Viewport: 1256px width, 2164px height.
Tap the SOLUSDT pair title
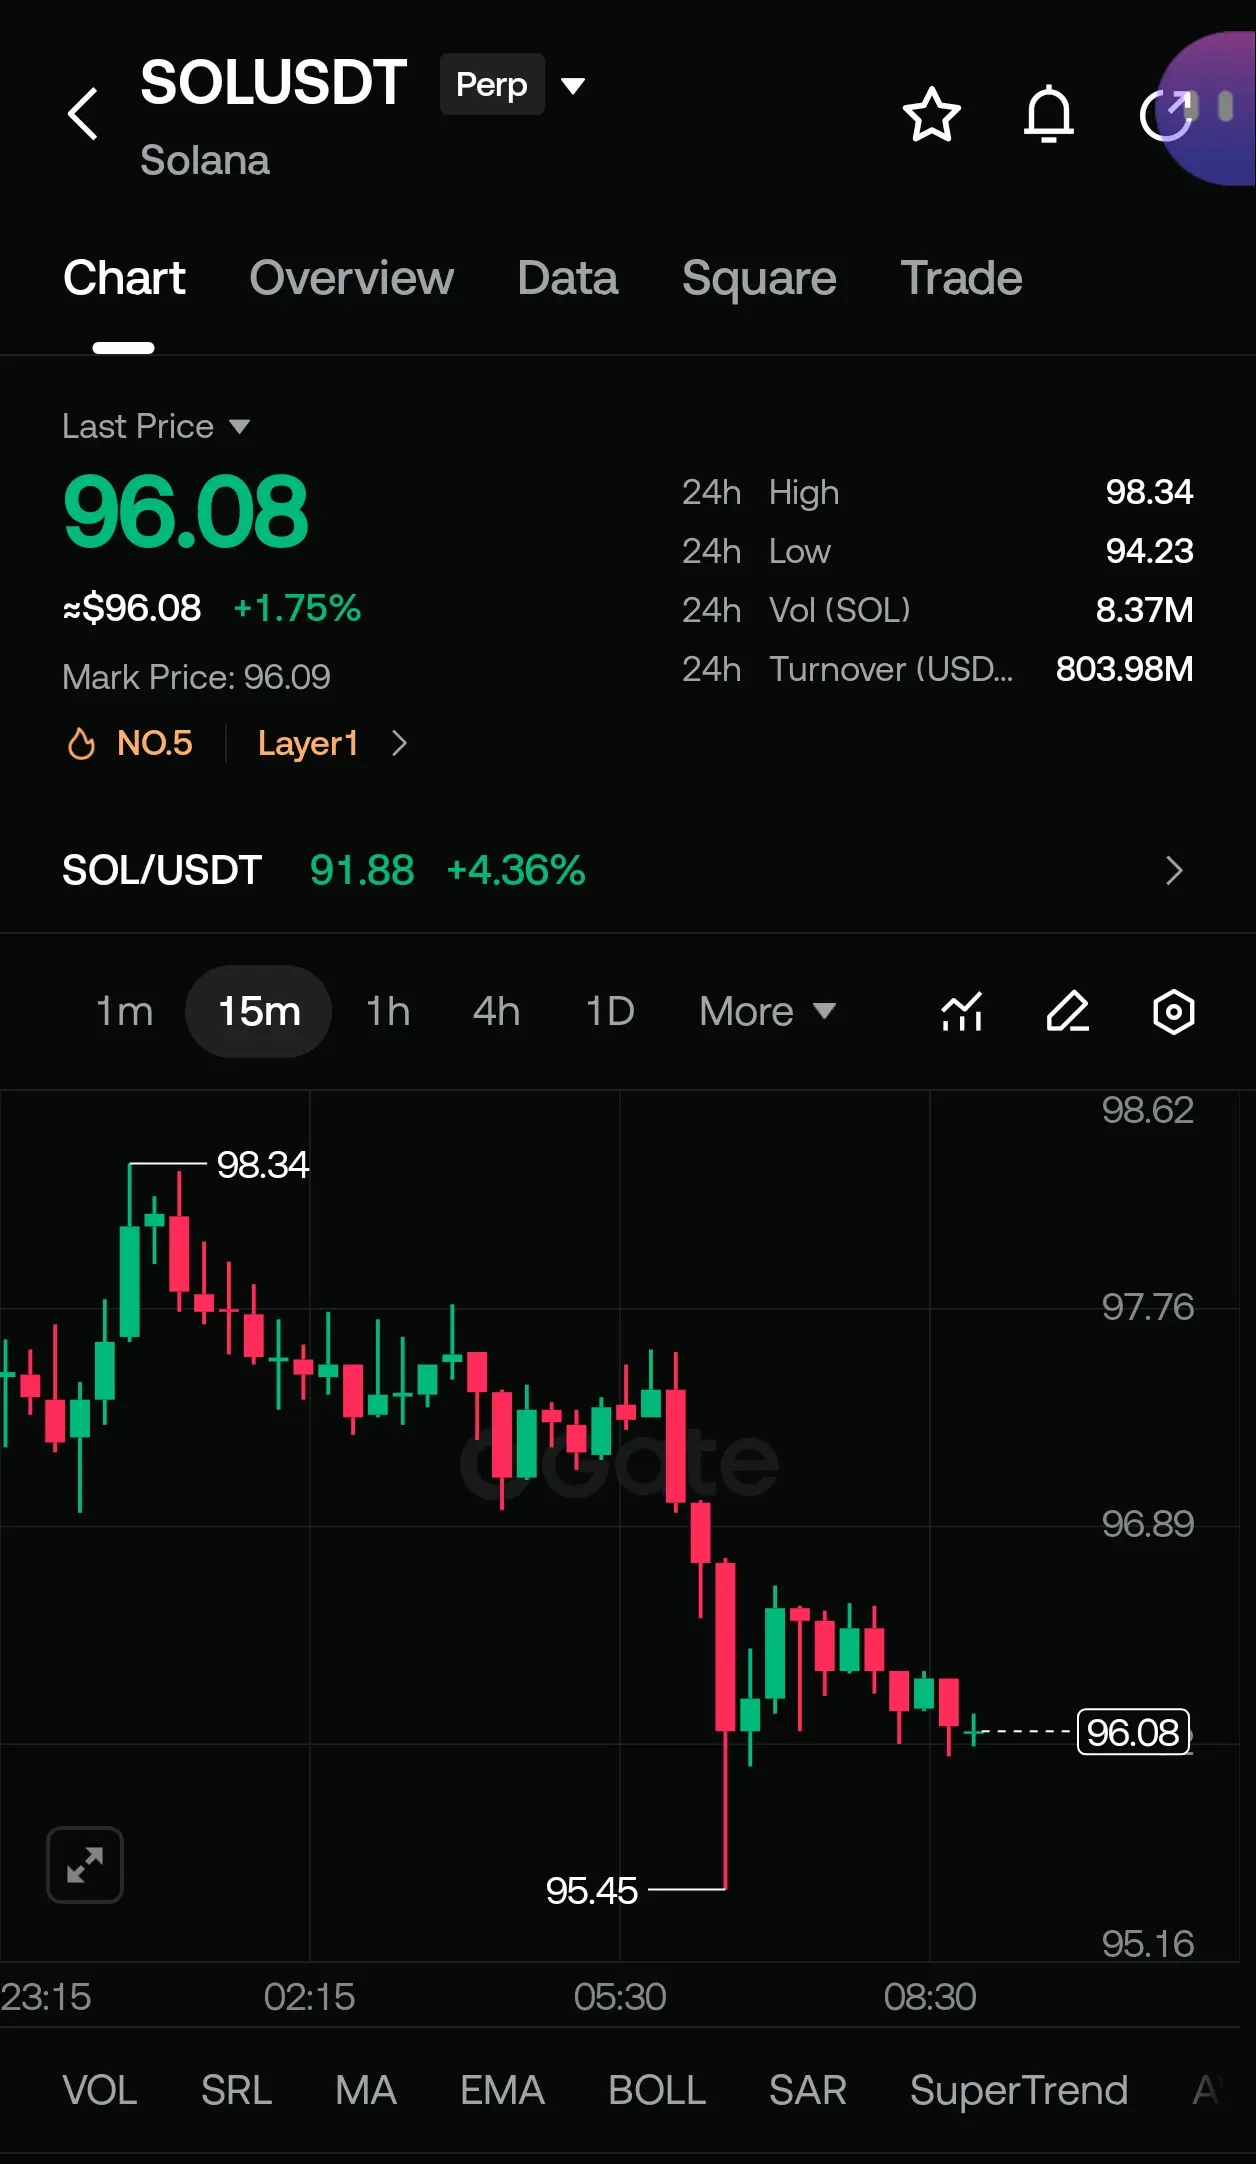tap(274, 82)
